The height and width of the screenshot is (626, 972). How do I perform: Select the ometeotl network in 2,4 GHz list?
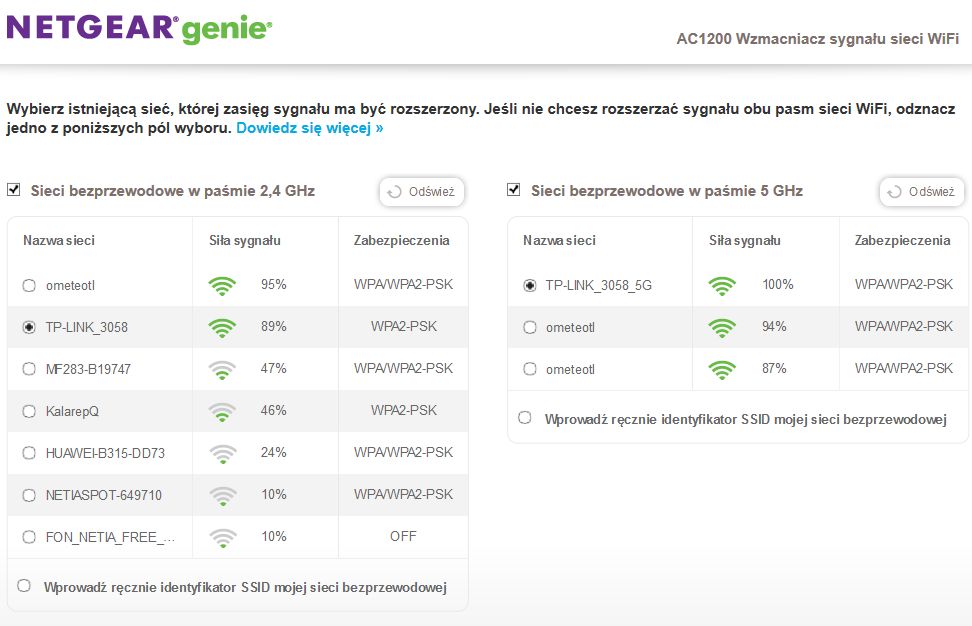pos(29,286)
